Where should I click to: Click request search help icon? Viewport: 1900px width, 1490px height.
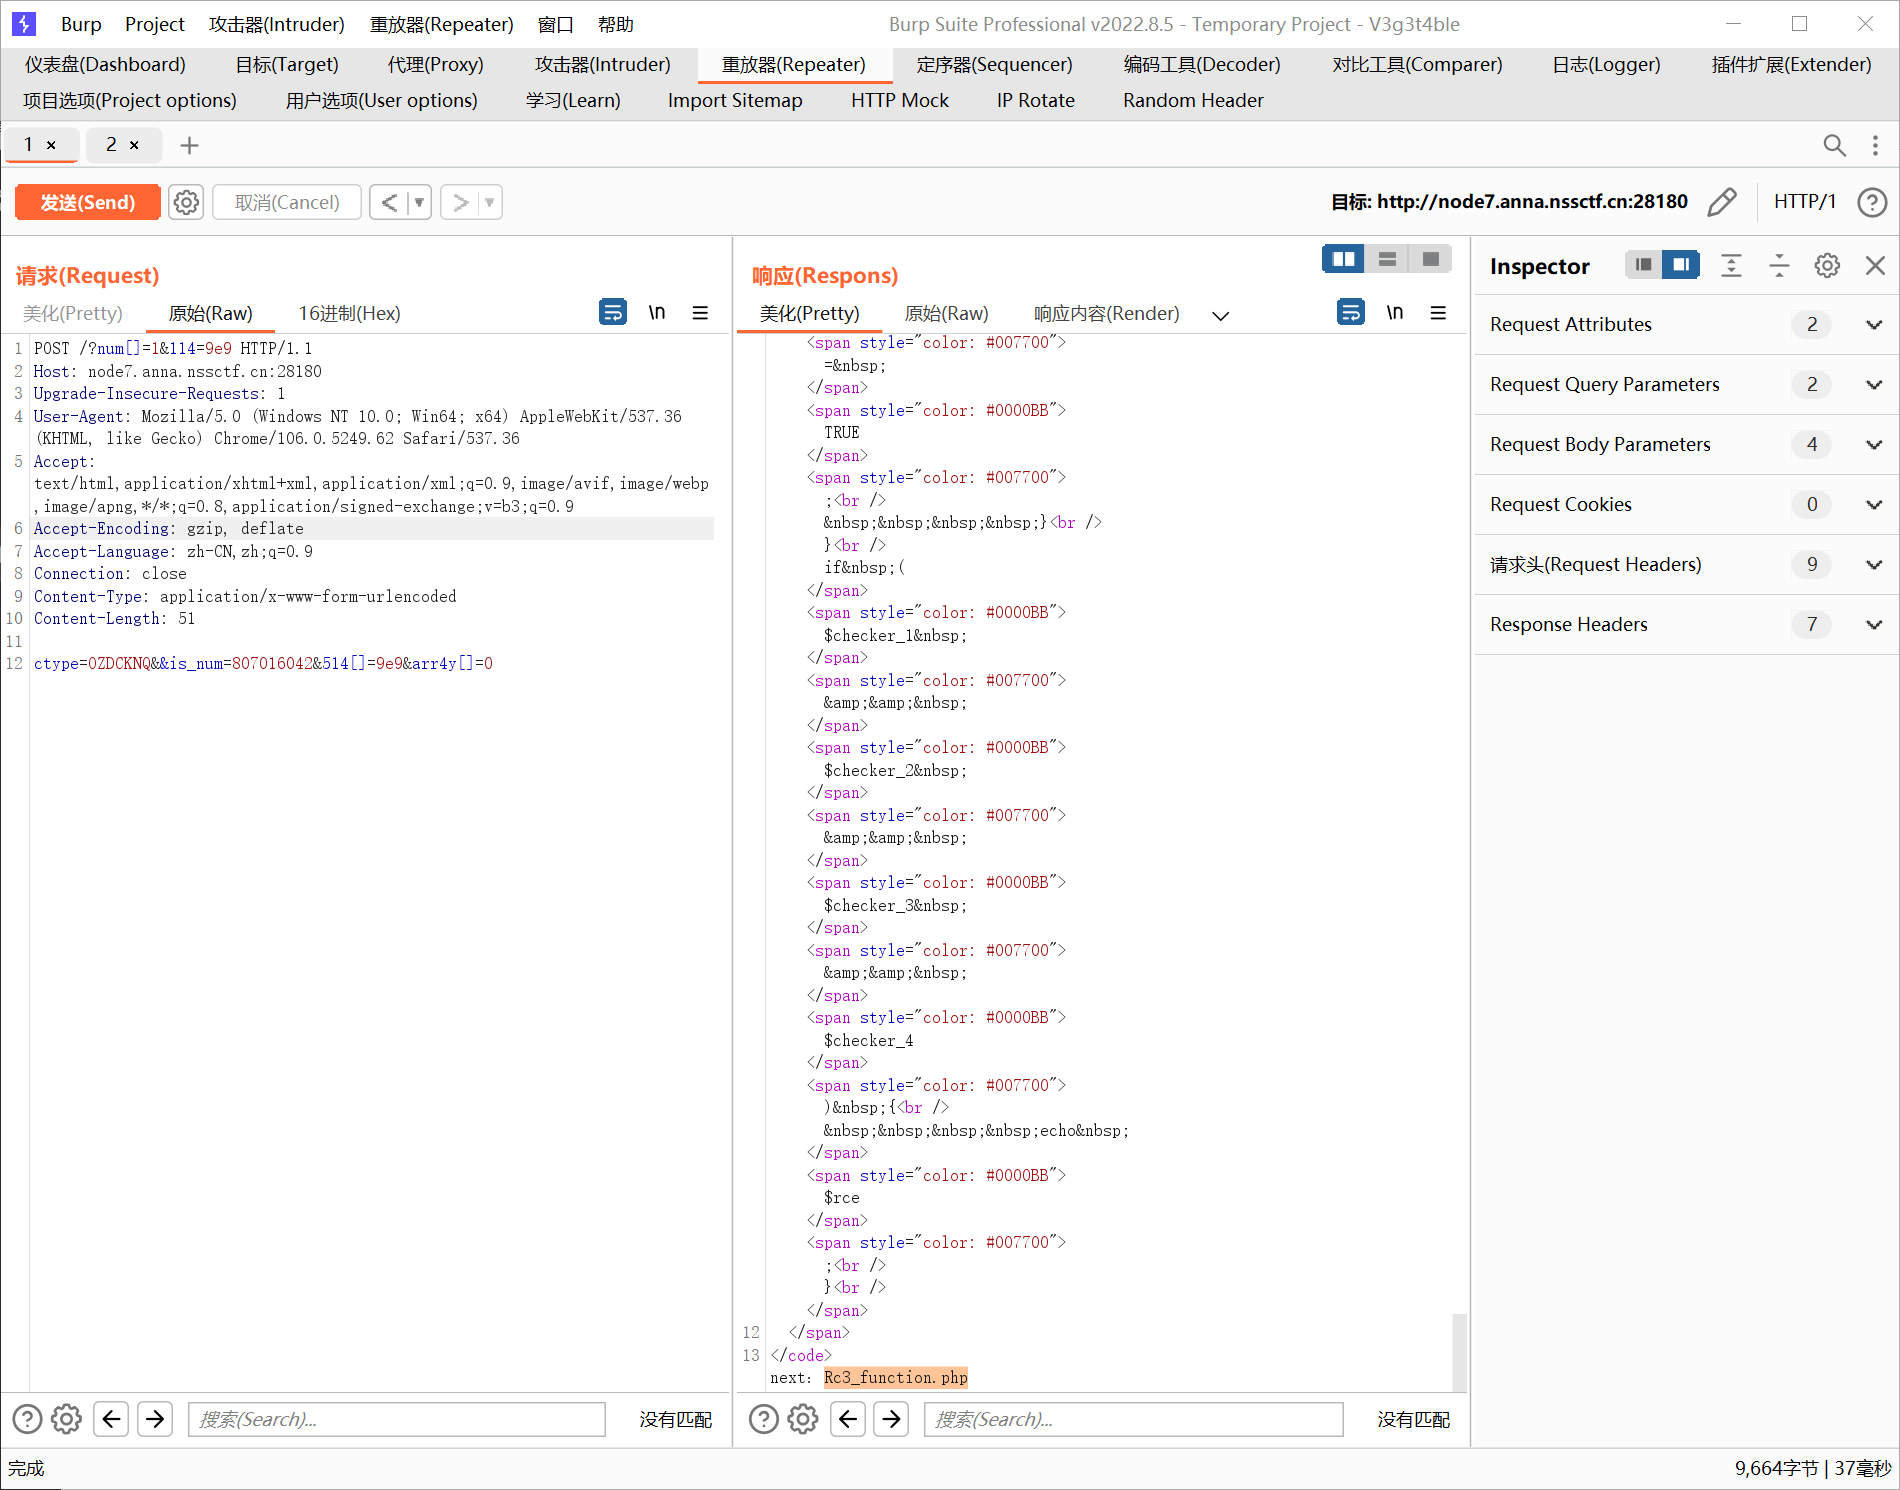tap(27, 1419)
